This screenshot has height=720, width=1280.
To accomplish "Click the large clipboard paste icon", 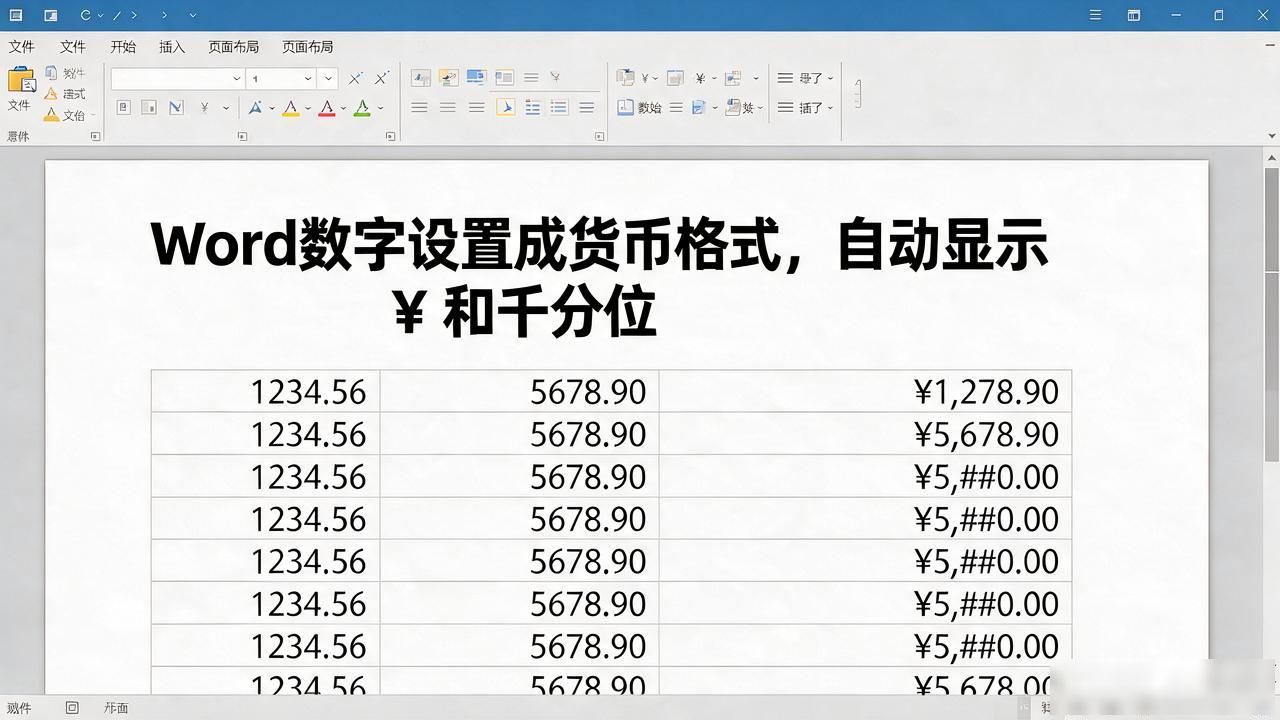I will pyautogui.click(x=20, y=80).
